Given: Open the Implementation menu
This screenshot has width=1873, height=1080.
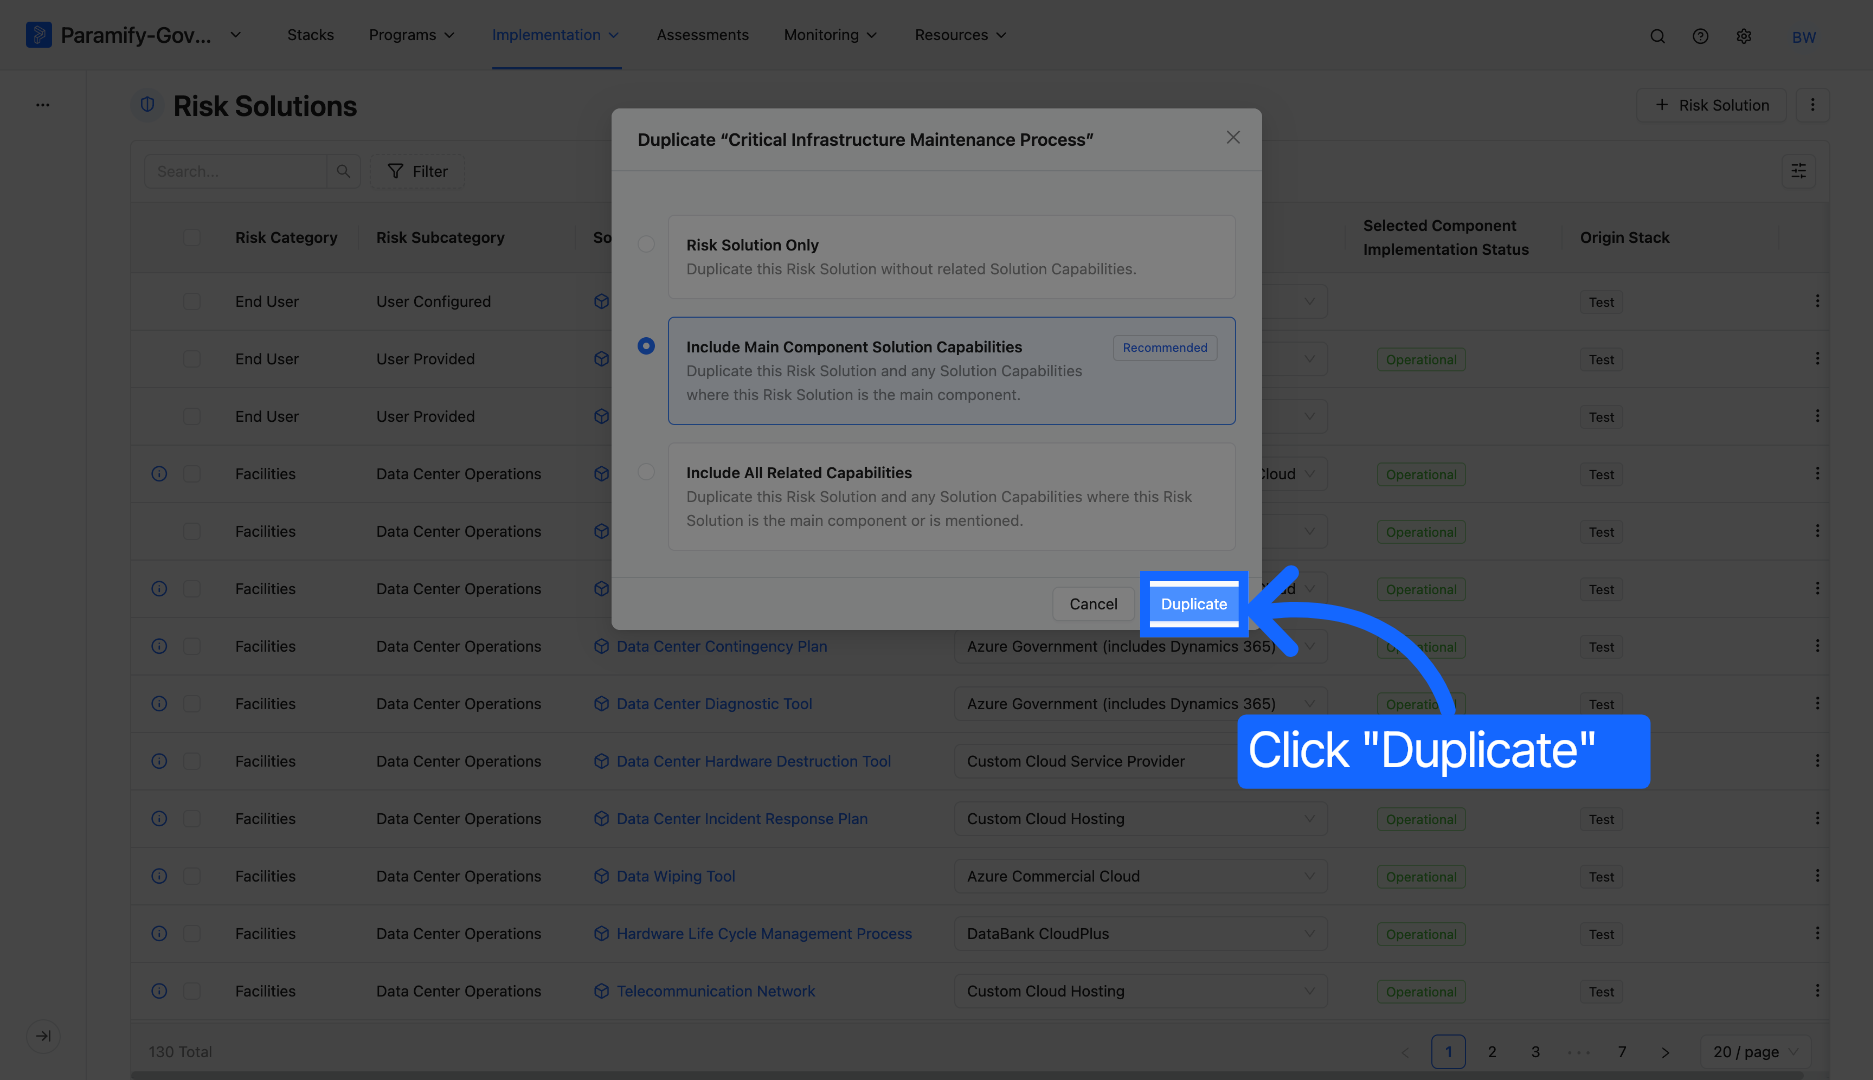Looking at the screenshot, I should click(x=556, y=35).
